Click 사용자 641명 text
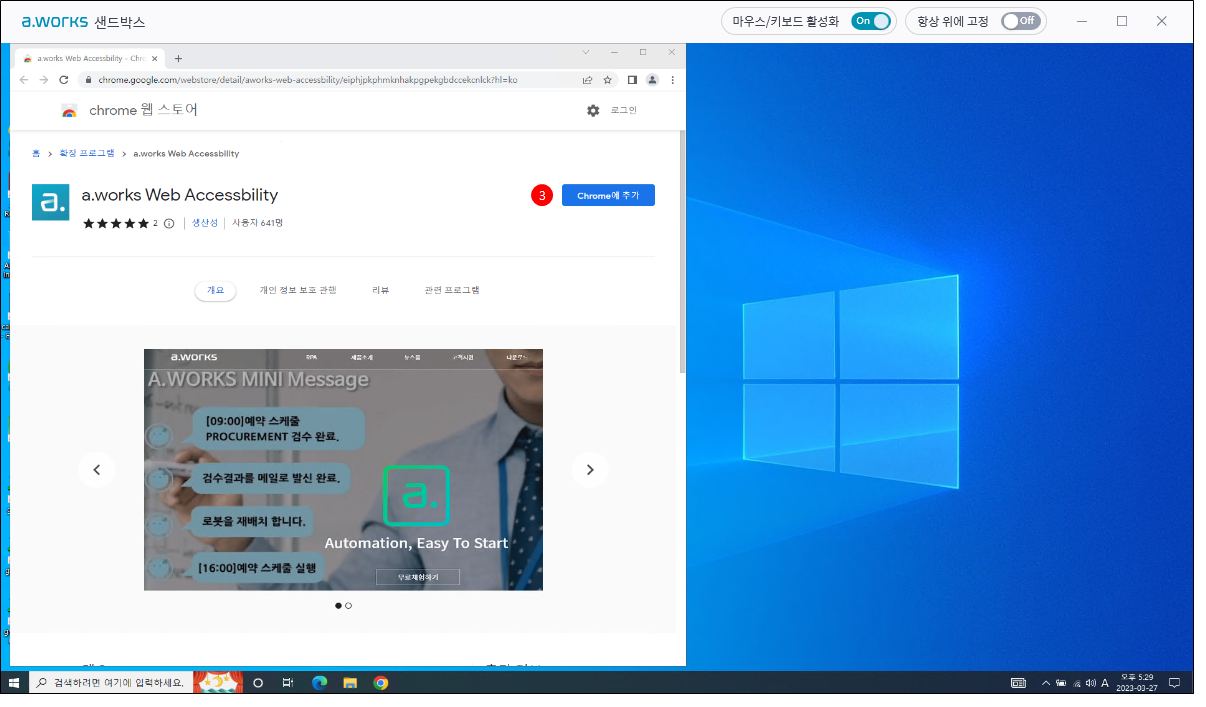The width and height of the screenshot is (1206, 707). (x=258, y=223)
